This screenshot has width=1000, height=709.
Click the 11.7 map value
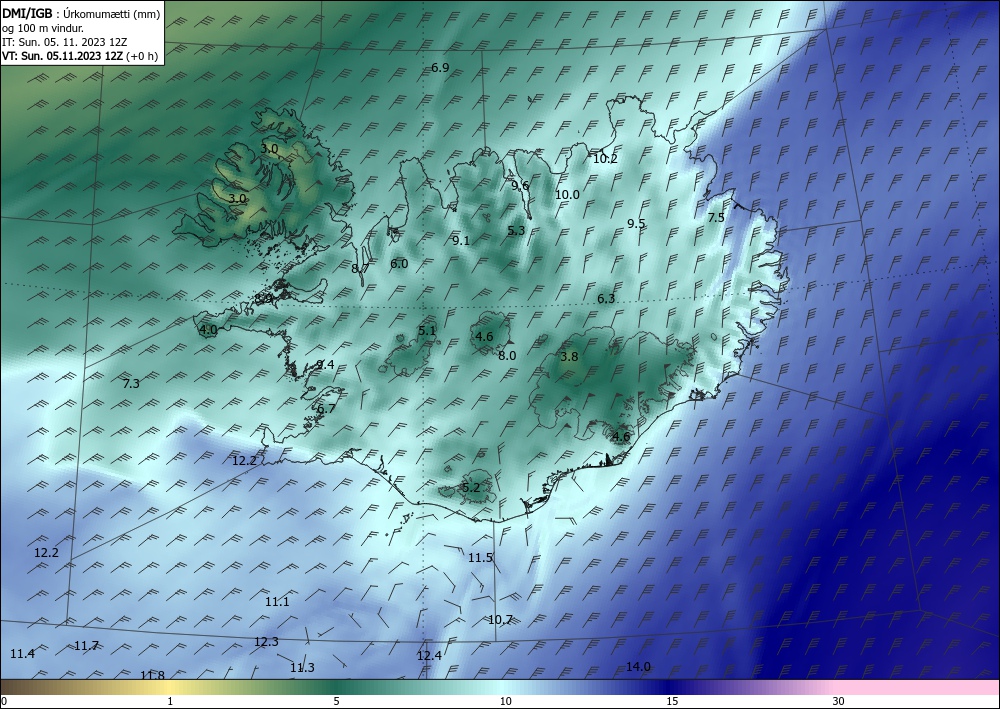tap(86, 646)
